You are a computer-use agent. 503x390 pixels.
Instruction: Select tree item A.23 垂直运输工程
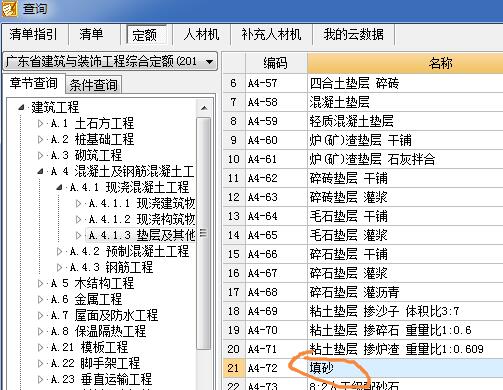(x=101, y=379)
